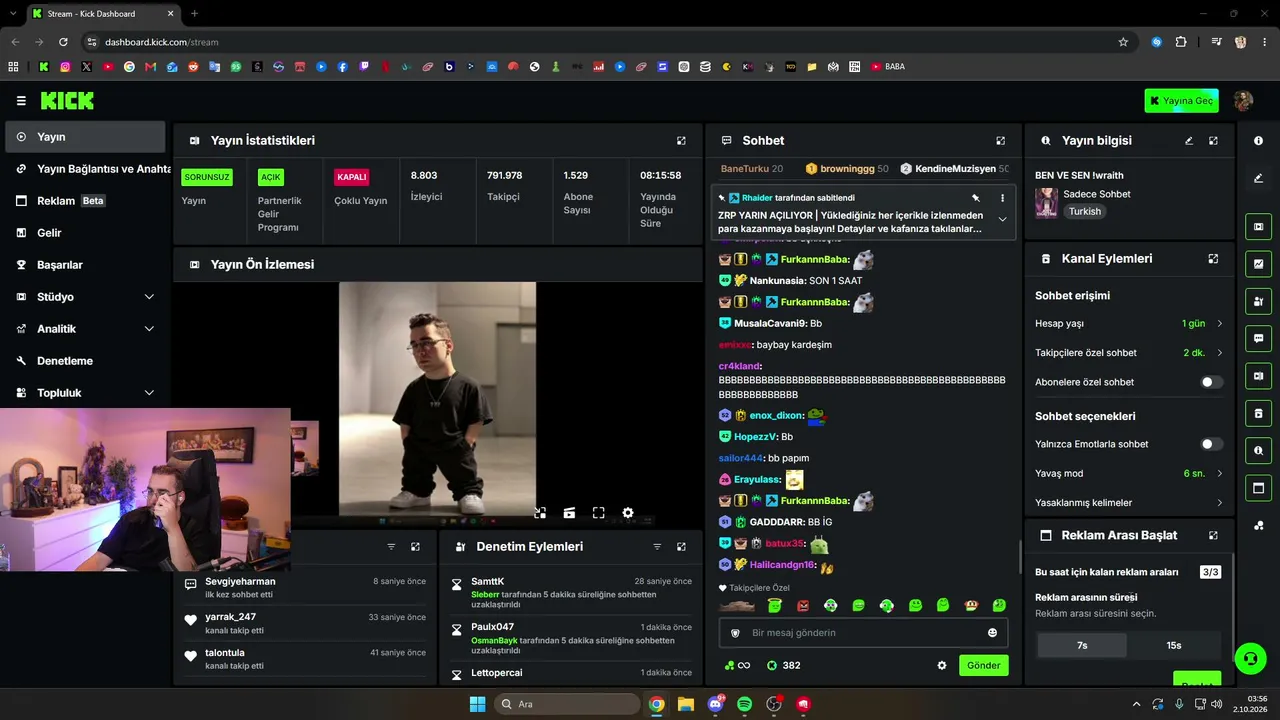Open the hamburger menu beside KICK logo
Viewport: 1280px width, 720px height.
21,101
